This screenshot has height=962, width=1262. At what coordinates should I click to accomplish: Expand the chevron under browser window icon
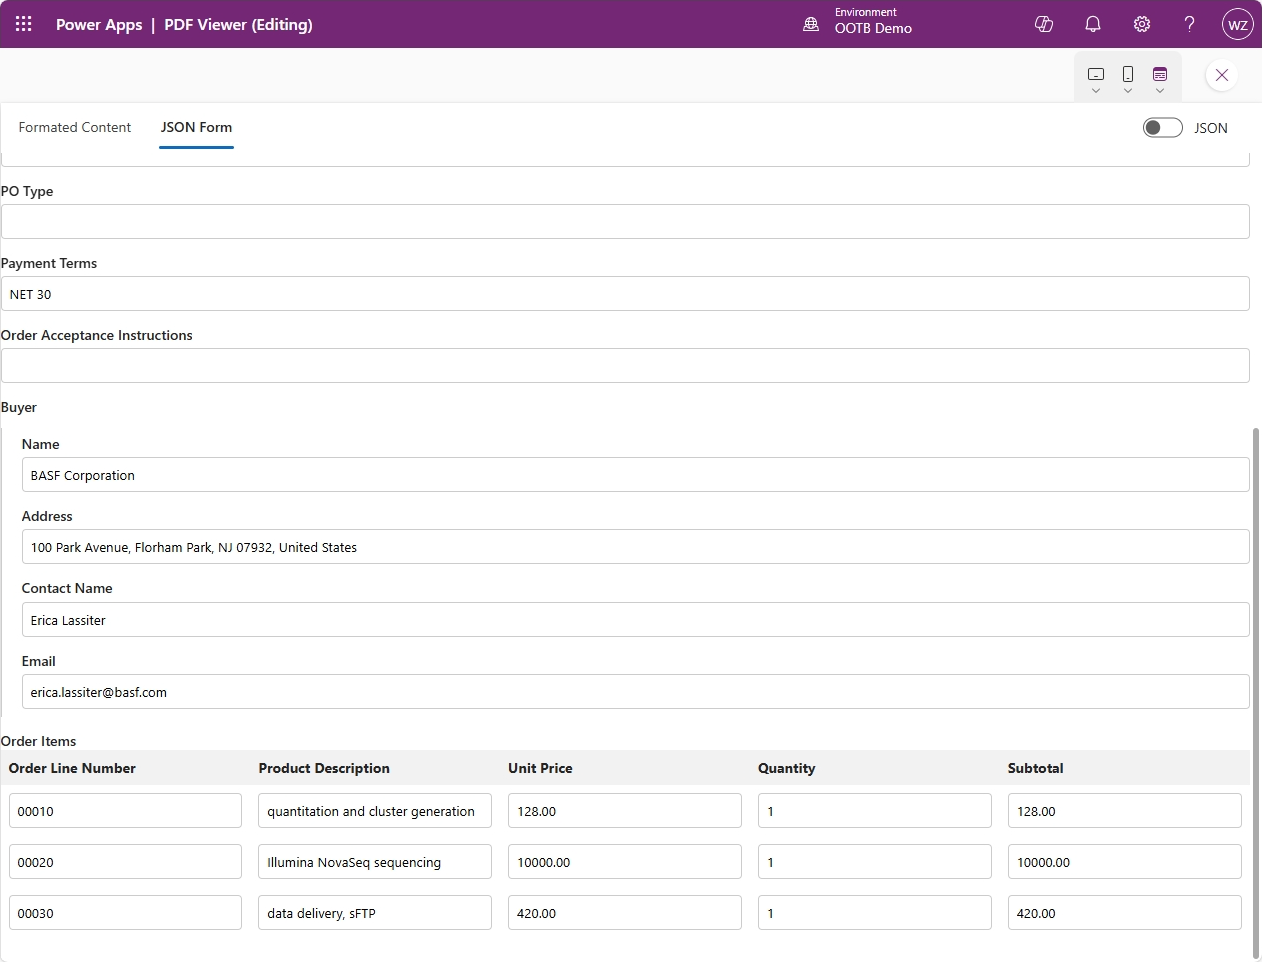tap(1160, 91)
